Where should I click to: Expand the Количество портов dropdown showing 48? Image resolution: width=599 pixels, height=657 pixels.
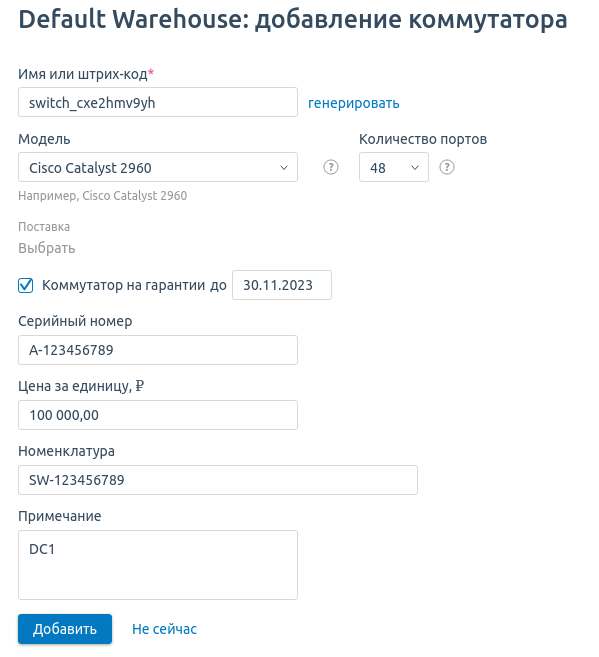pos(394,167)
